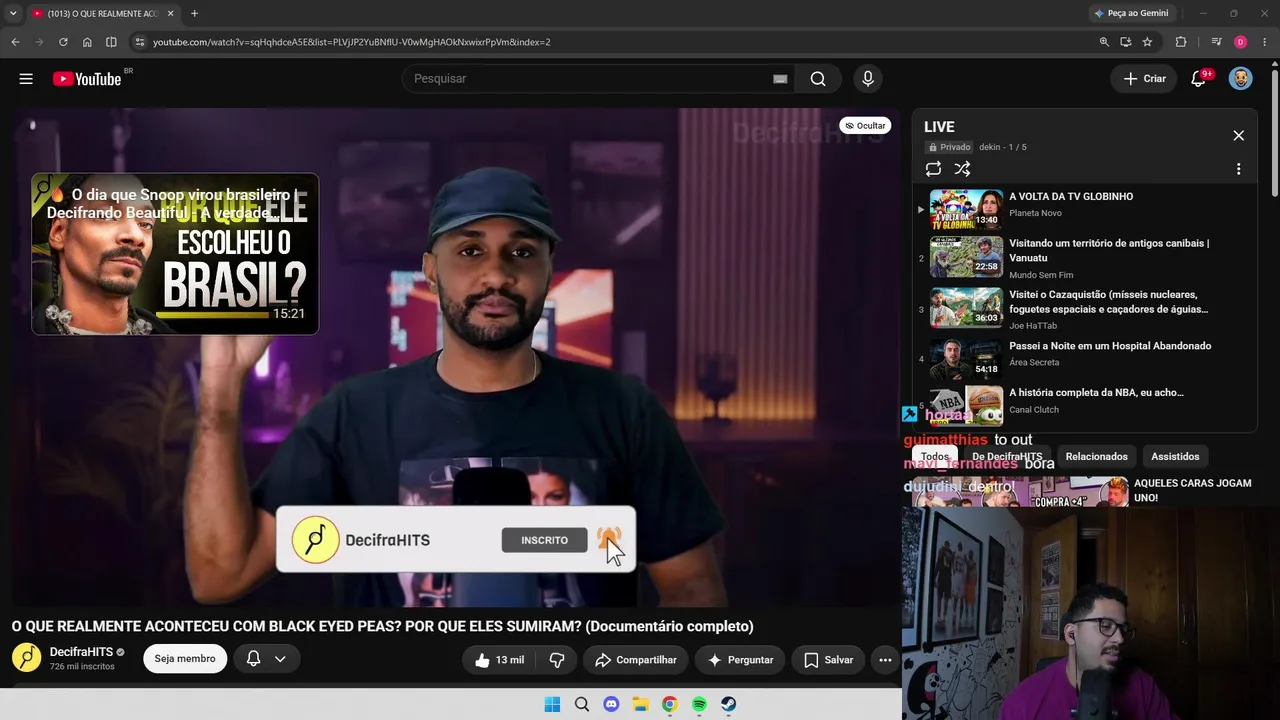The image size is (1280, 720).
Task: View site information in address bar
Action: click(139, 42)
